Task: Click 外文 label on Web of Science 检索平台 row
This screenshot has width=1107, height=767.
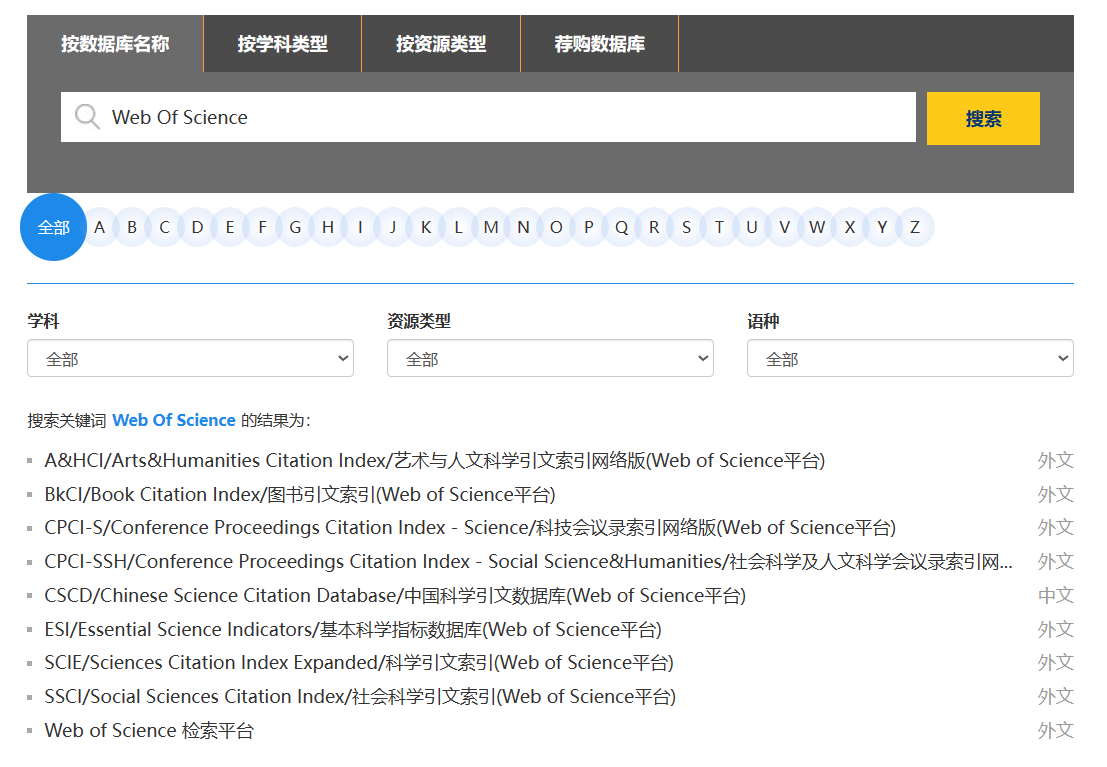Action: [1055, 730]
